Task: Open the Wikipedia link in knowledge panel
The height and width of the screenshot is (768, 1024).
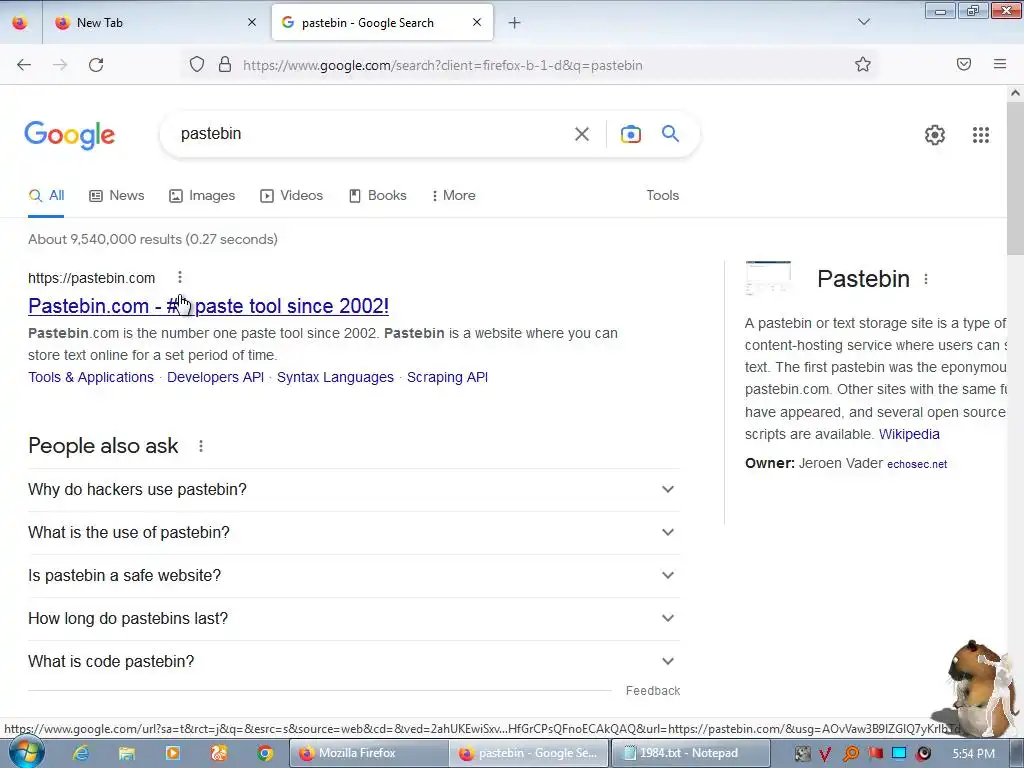Action: point(909,434)
